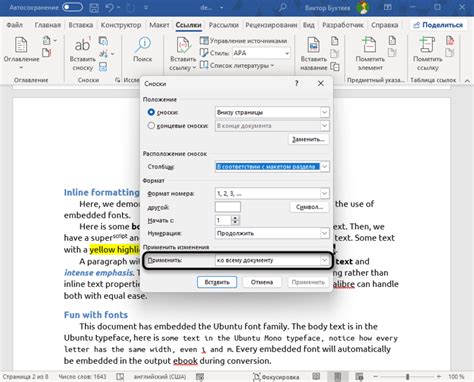Click the Символ button
The height and width of the screenshot is (382, 474).
309,207
